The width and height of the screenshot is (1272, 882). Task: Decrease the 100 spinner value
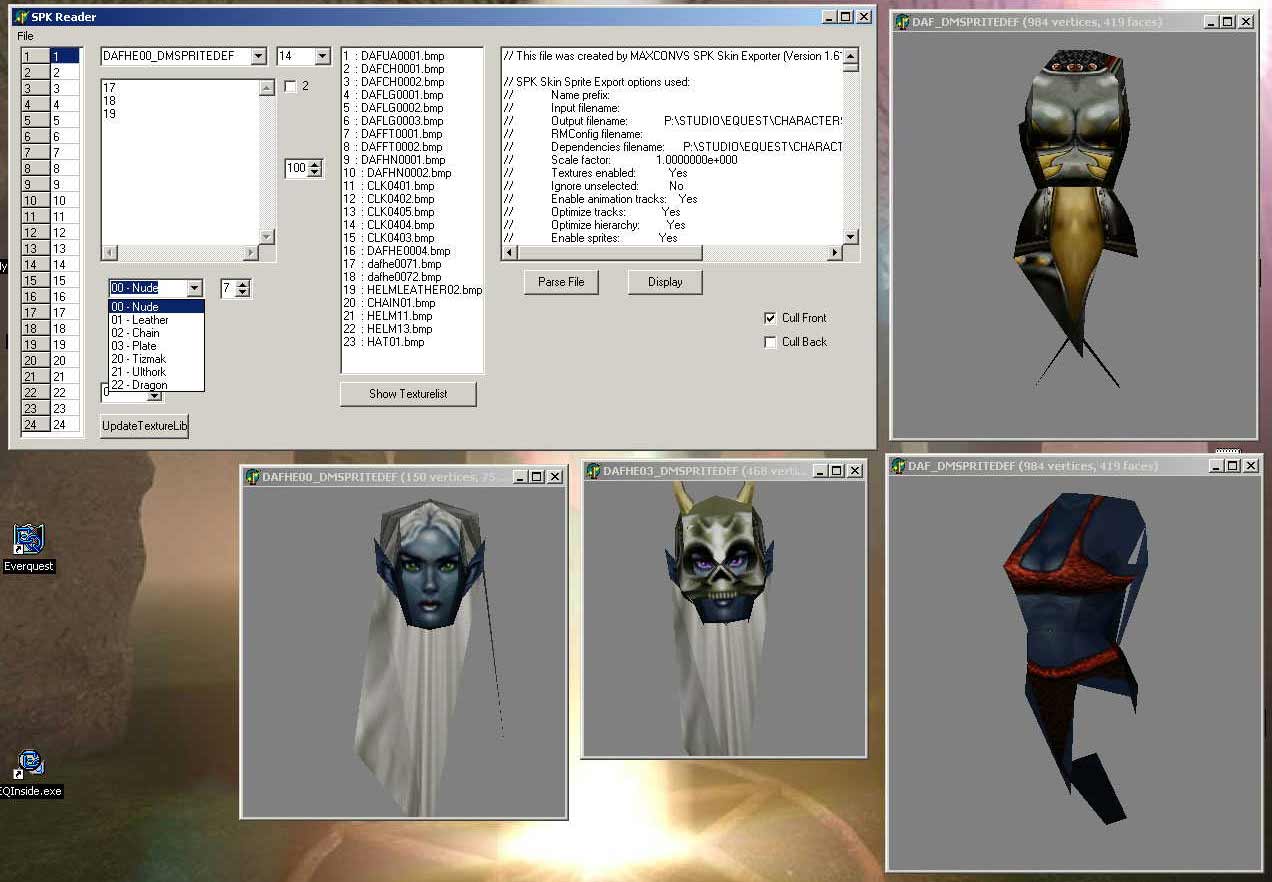point(315,173)
